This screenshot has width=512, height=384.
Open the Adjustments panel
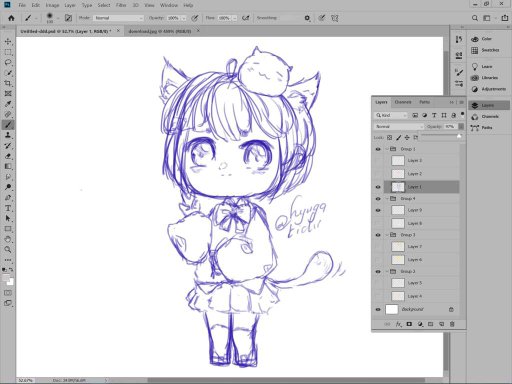click(489, 89)
